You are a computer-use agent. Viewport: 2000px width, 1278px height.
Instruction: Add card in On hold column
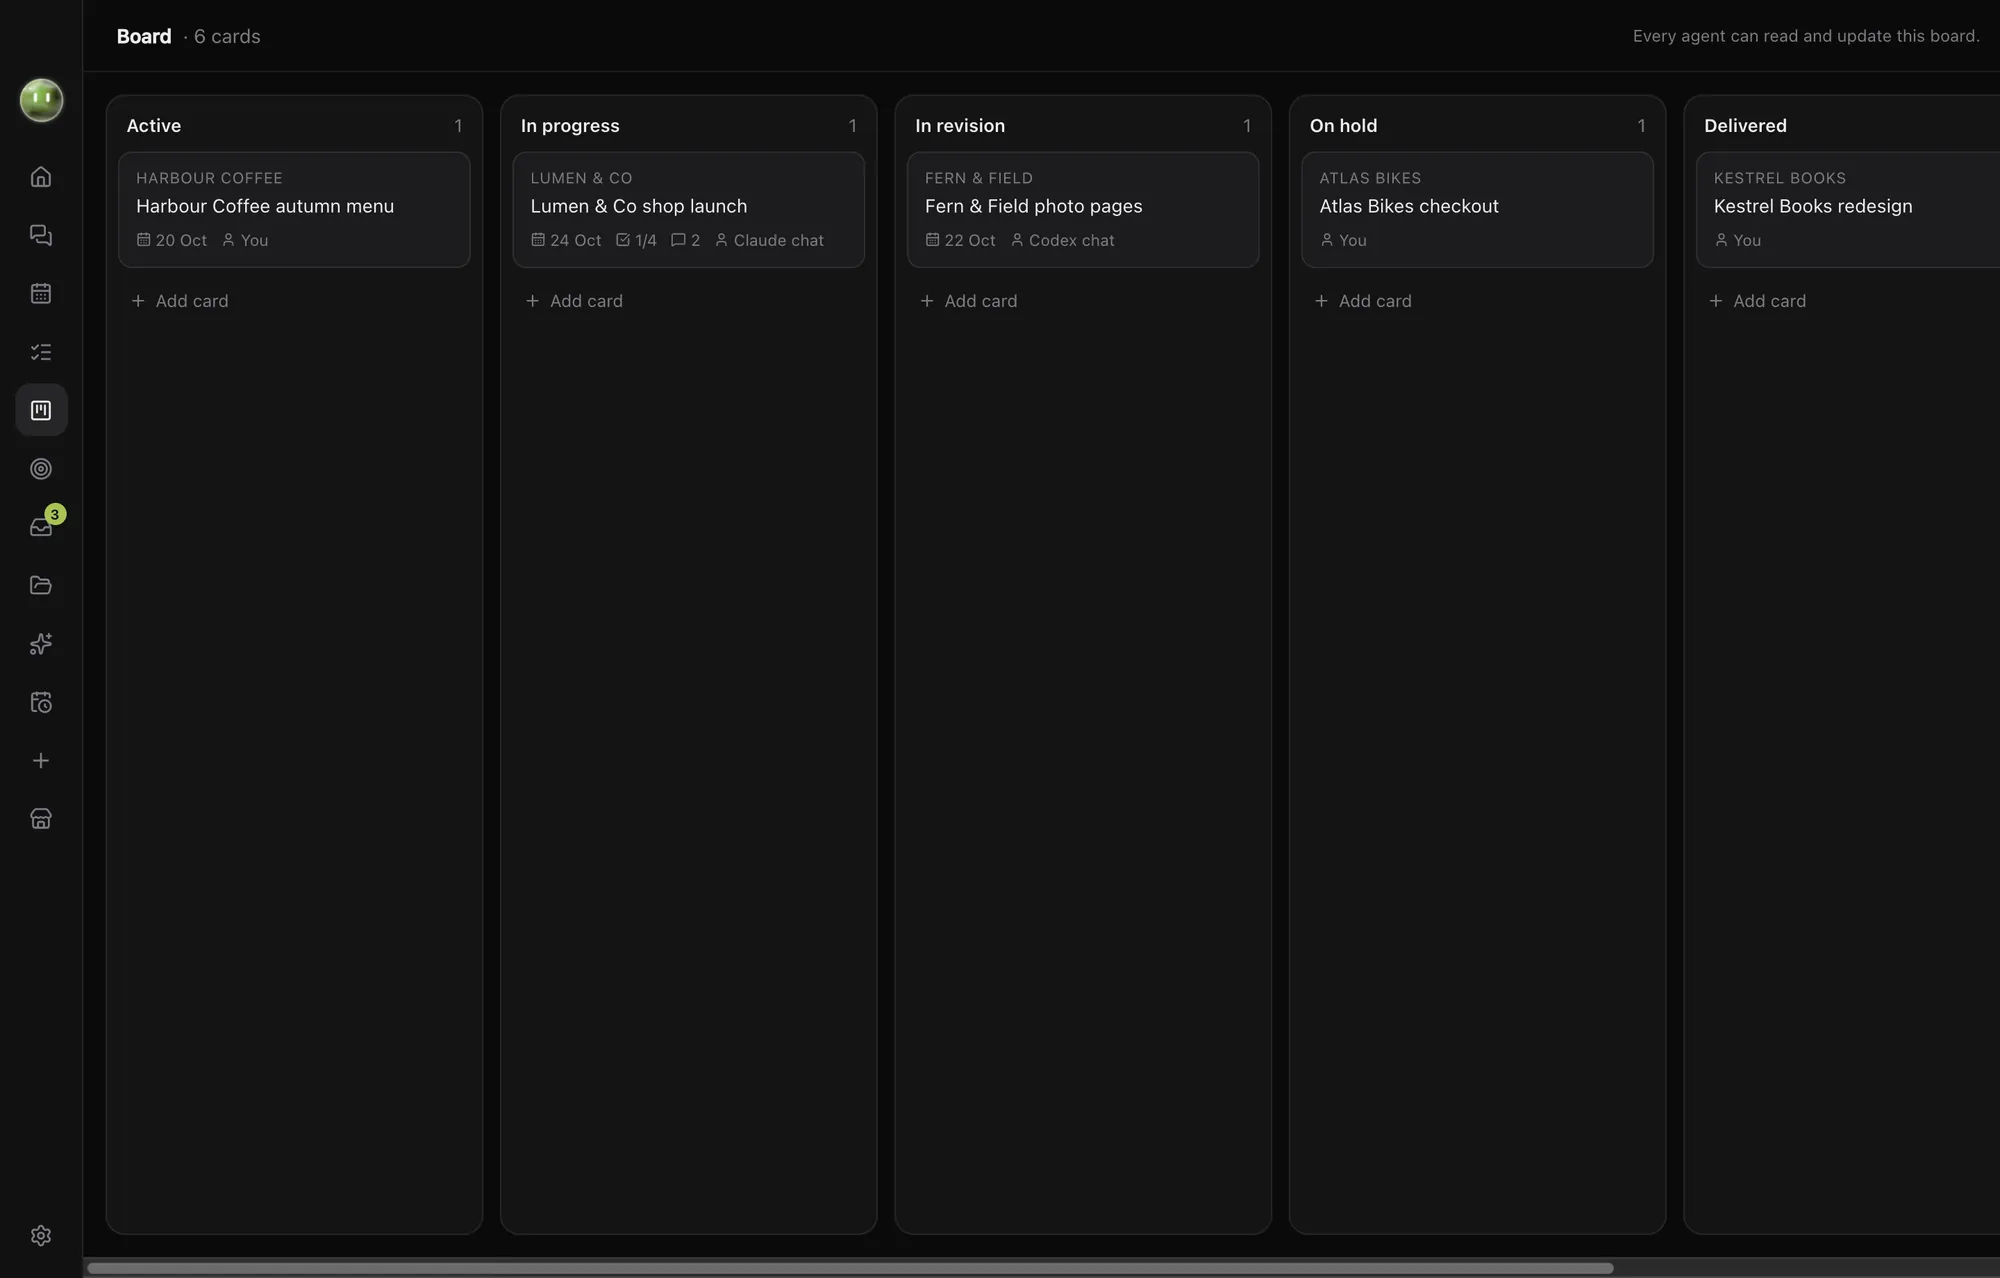pyautogui.click(x=1363, y=301)
